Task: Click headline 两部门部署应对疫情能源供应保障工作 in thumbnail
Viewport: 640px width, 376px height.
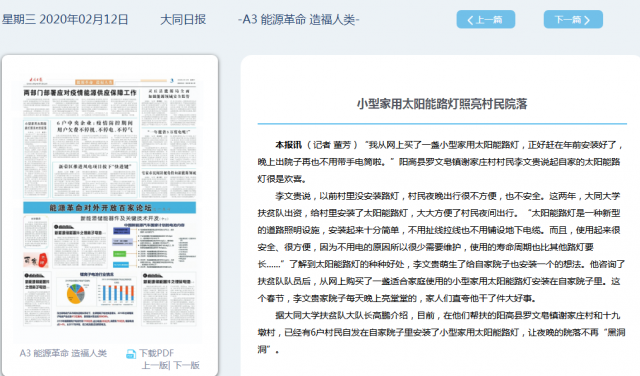Action: [x=80, y=93]
